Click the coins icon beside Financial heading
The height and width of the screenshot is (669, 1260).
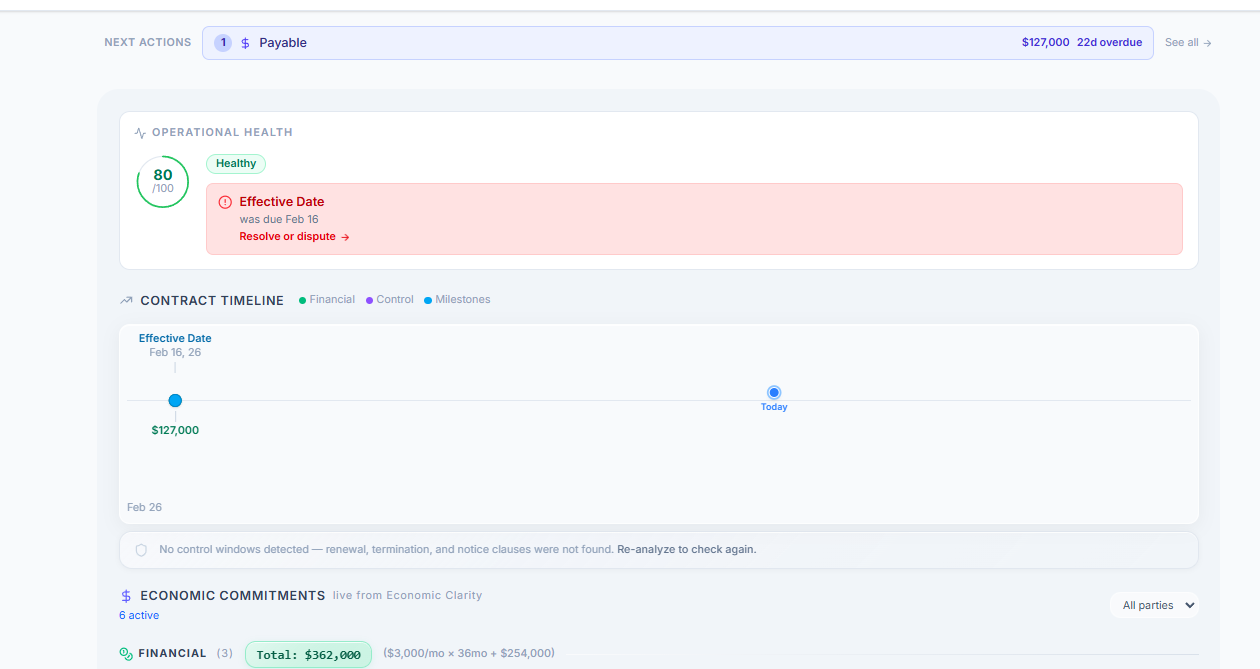tap(126, 654)
